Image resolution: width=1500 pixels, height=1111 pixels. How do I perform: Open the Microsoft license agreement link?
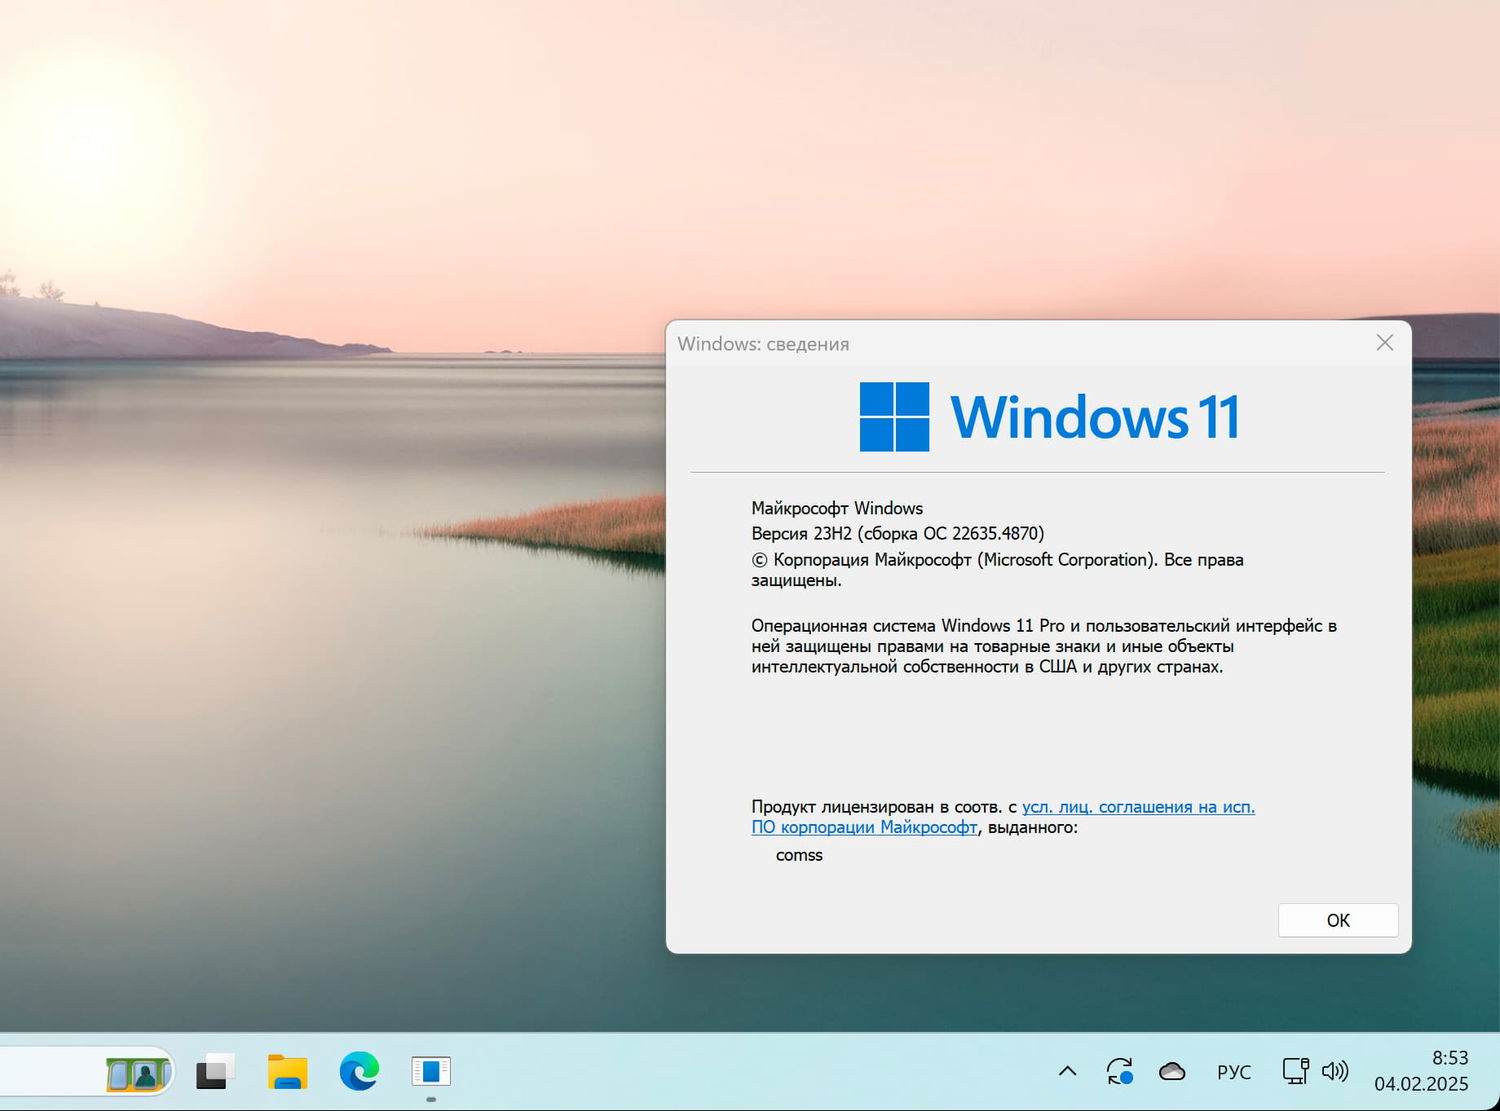pos(1003,817)
